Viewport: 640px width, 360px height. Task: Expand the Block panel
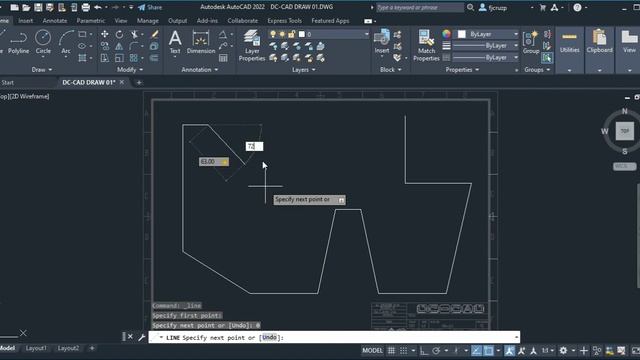coord(391,70)
